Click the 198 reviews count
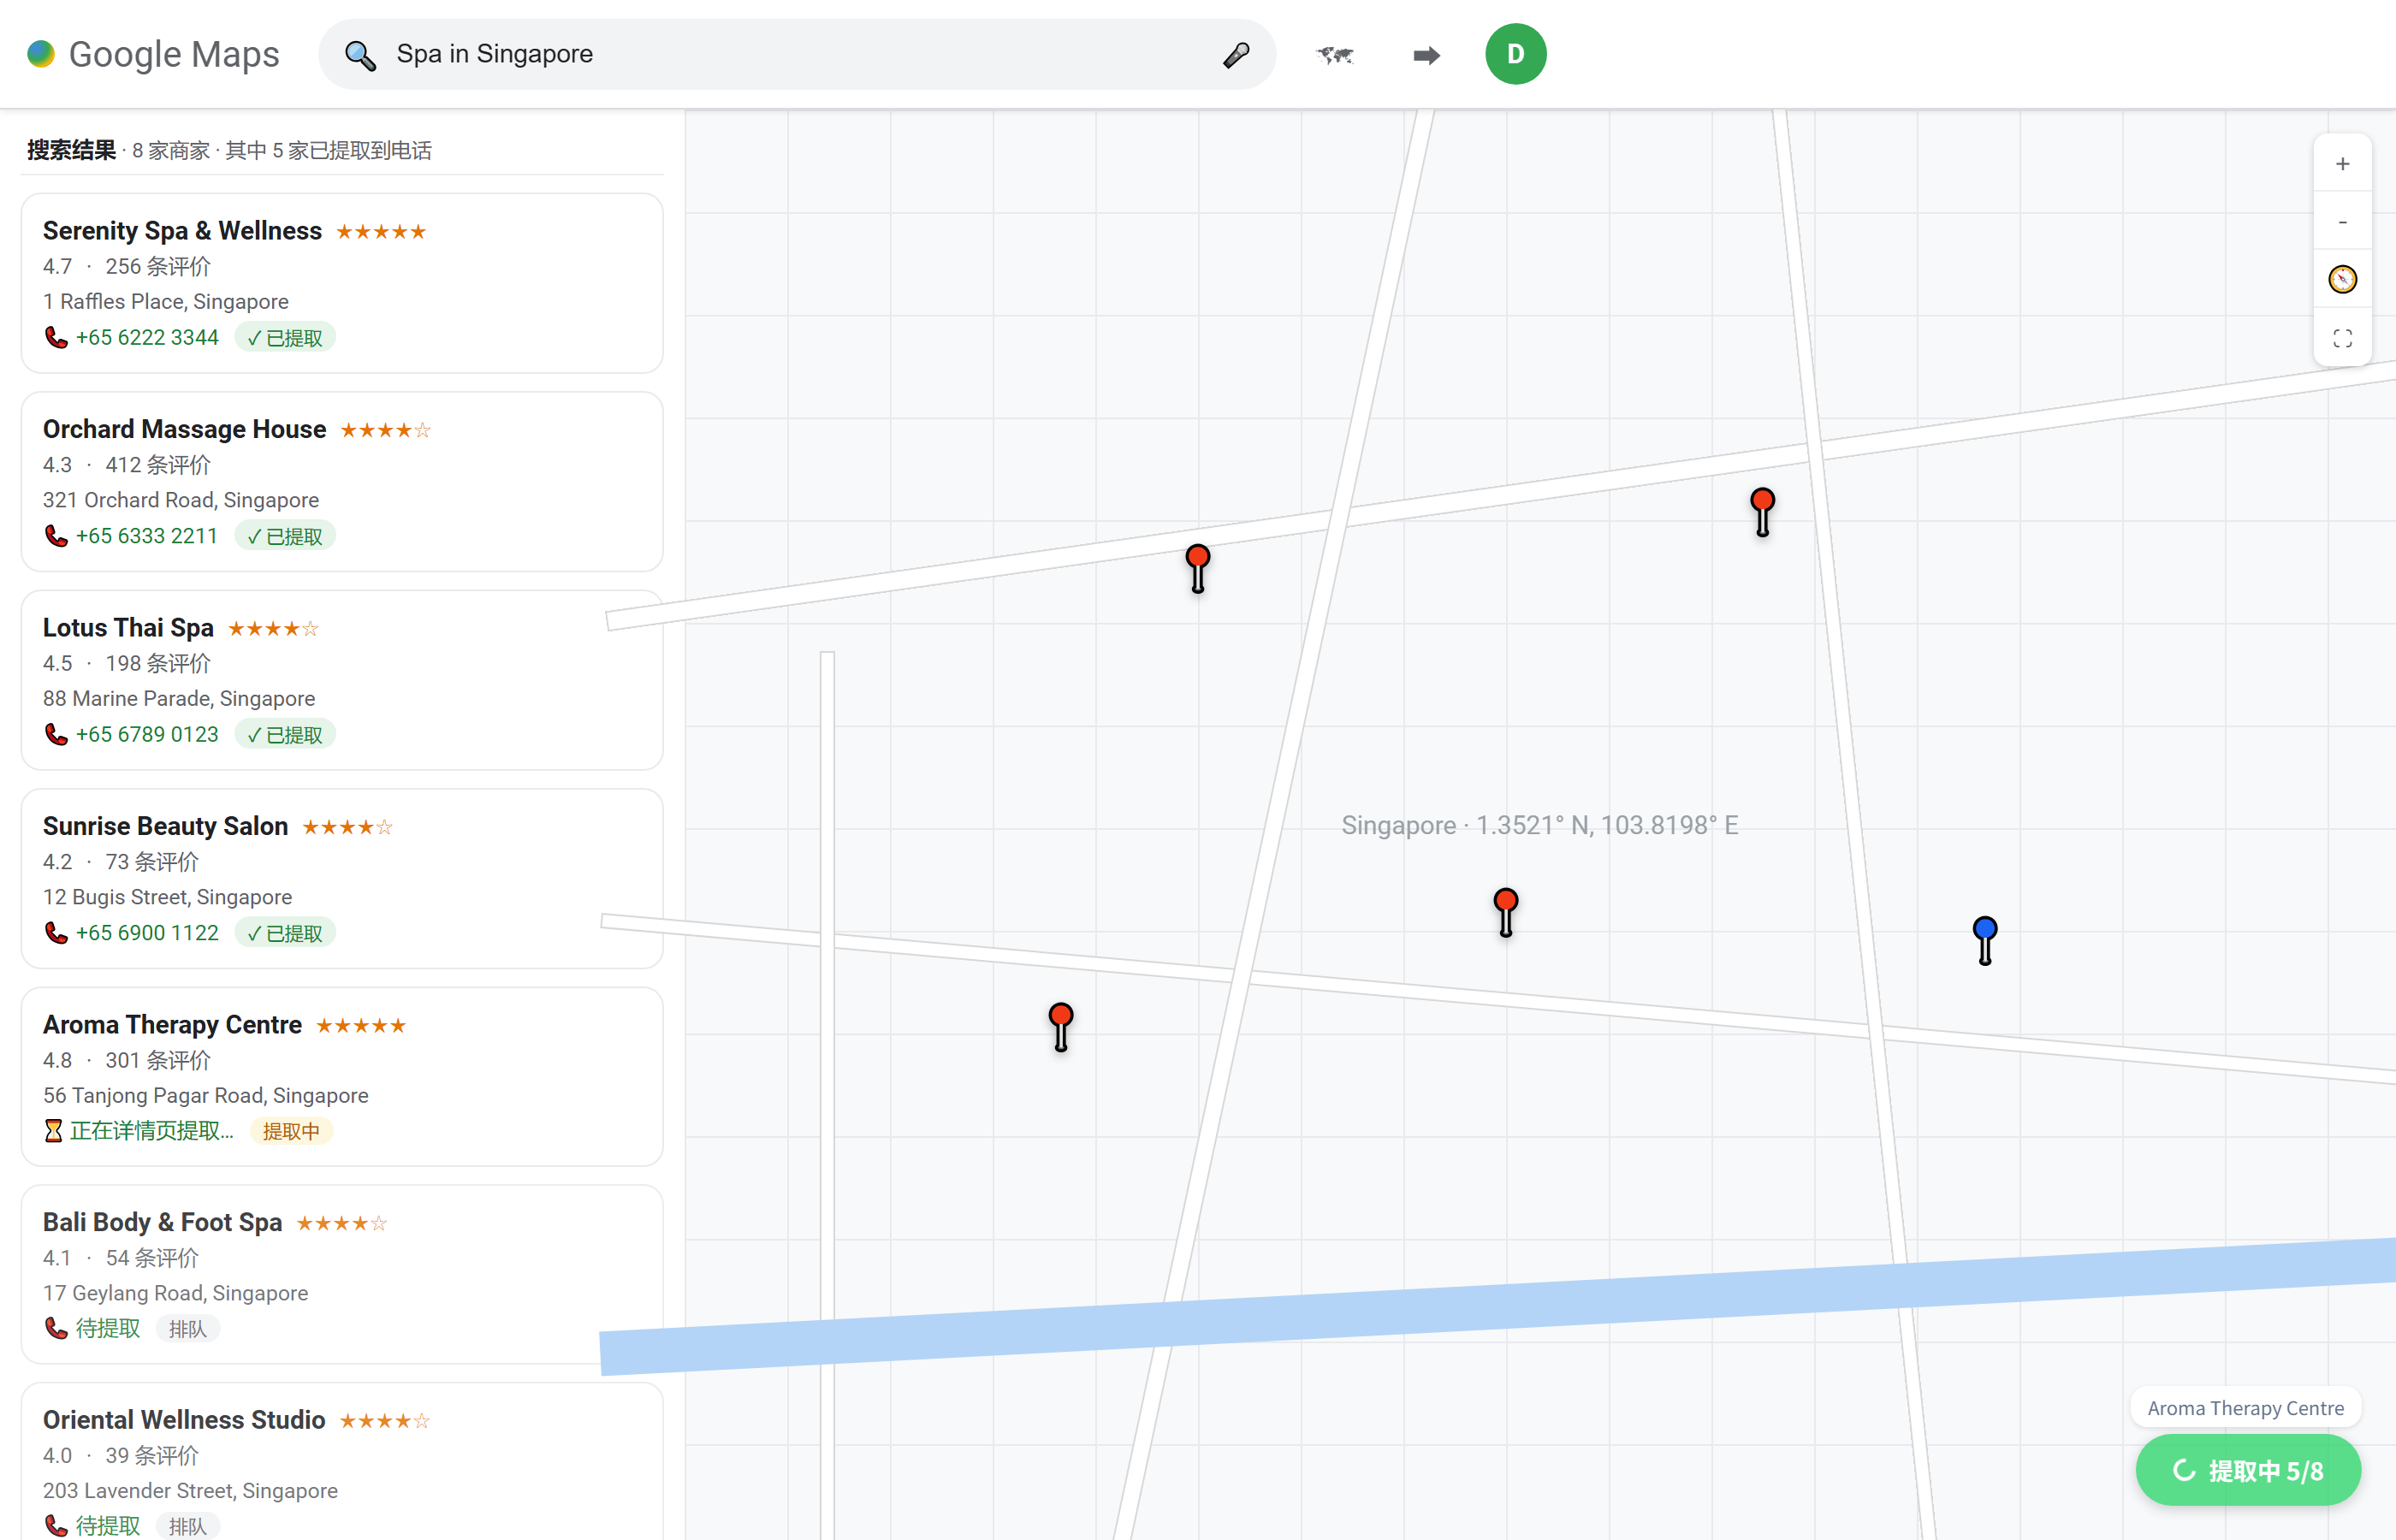 coord(158,663)
